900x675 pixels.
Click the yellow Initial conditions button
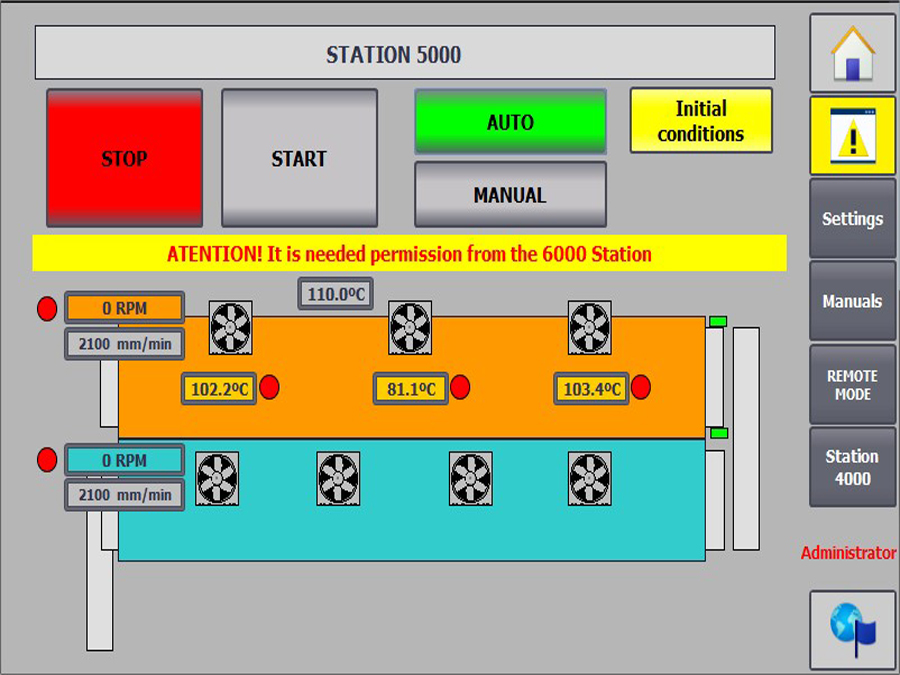coord(701,121)
